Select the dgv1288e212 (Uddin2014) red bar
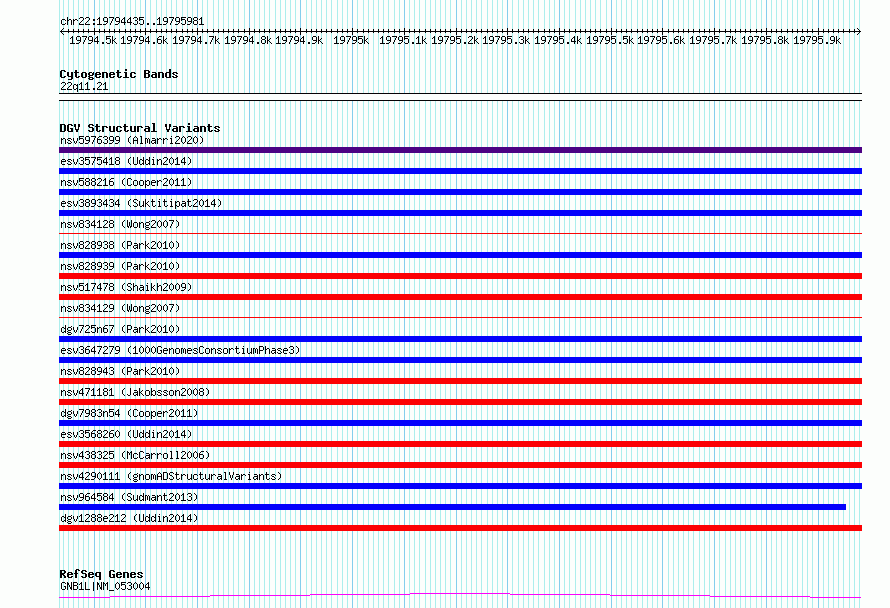Screen dimensions: 890x608 (460, 528)
